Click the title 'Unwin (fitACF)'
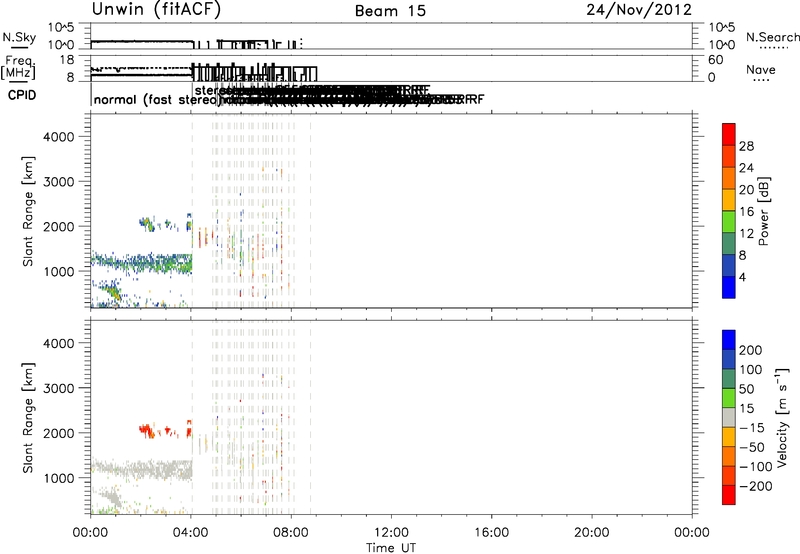This screenshot has width=800, height=554. [156, 9]
